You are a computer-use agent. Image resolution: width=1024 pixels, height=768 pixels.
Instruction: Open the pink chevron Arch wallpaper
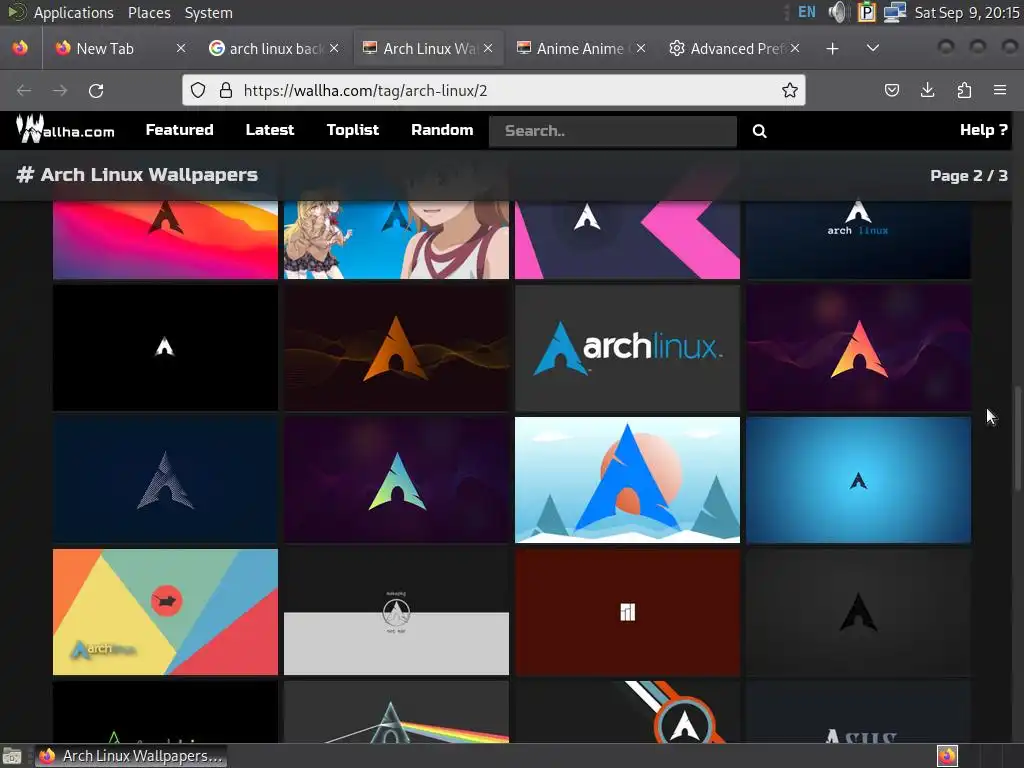coord(627,240)
